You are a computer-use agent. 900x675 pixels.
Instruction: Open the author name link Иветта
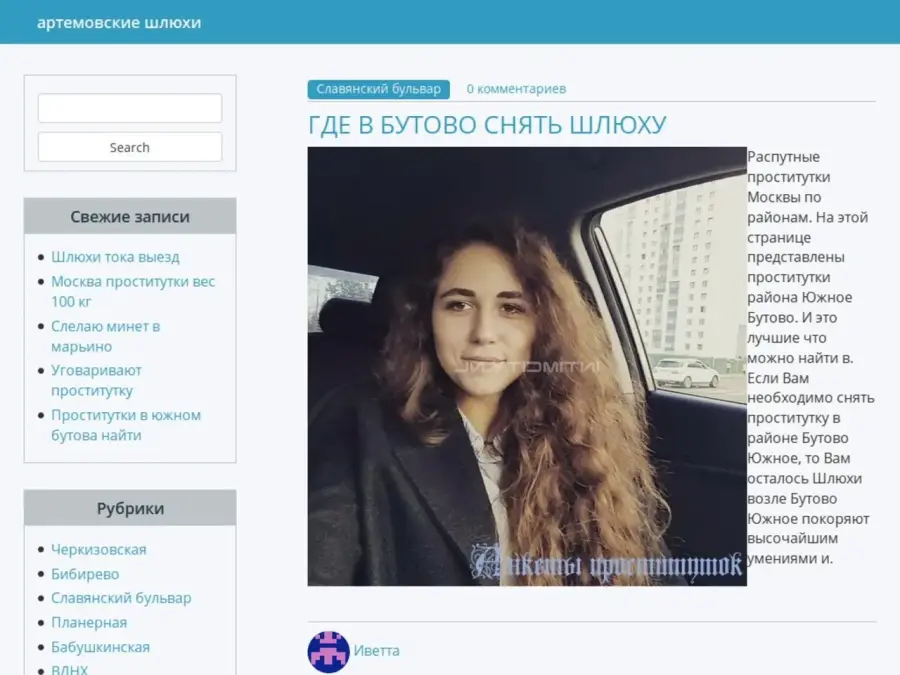376,651
